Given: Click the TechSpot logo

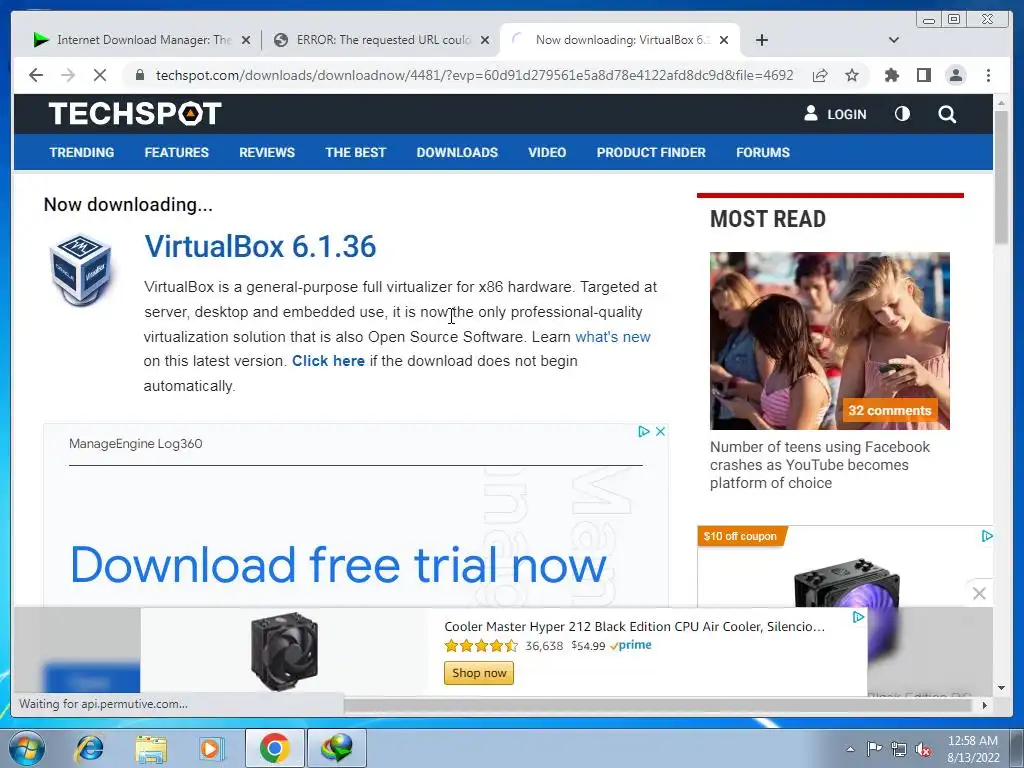Looking at the screenshot, I should [135, 114].
